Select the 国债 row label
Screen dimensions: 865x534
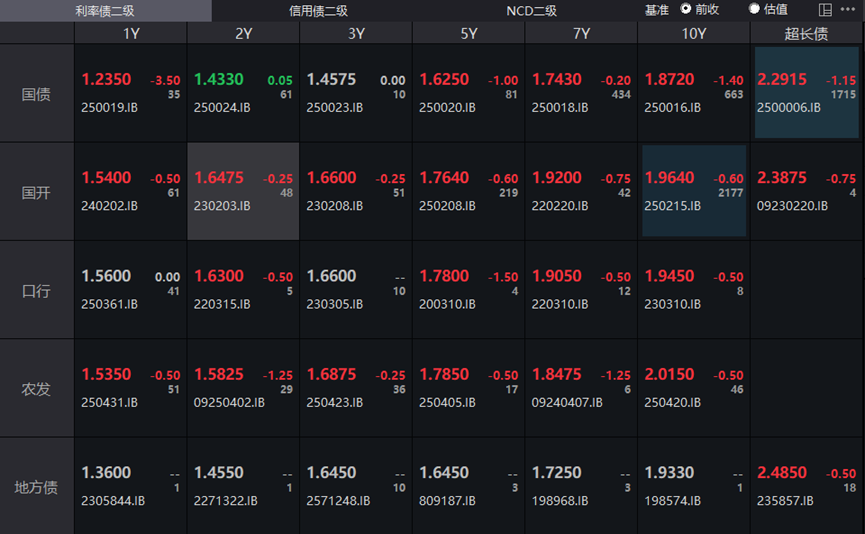coord(37,94)
